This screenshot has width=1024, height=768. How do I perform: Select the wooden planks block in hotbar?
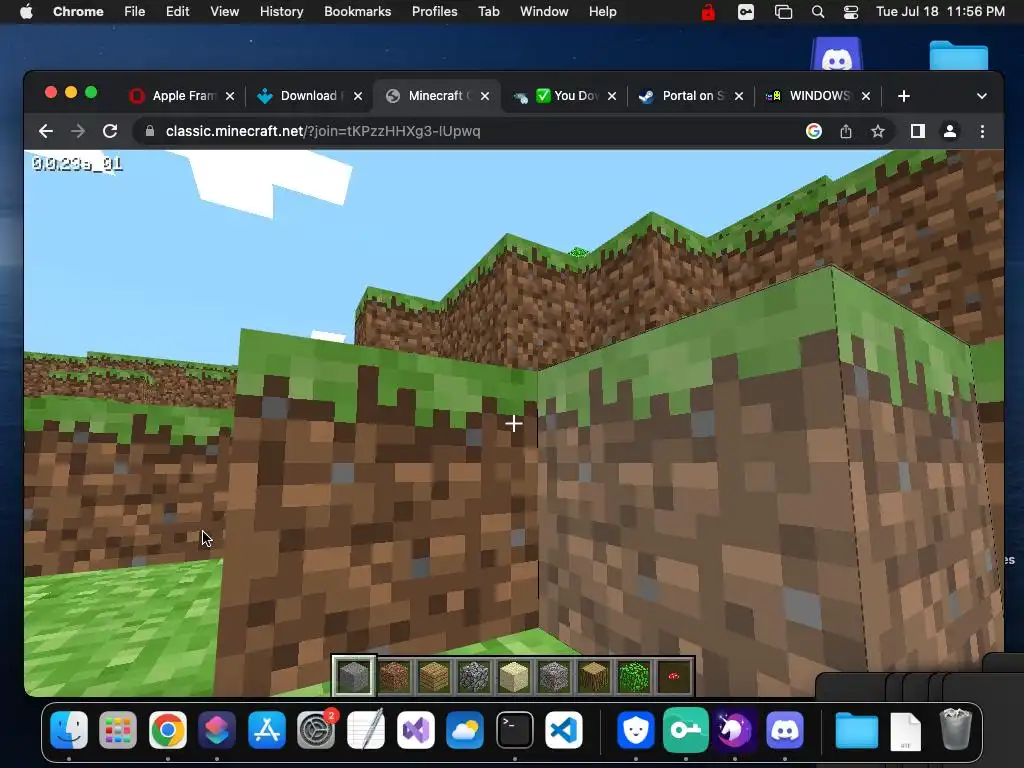434,676
